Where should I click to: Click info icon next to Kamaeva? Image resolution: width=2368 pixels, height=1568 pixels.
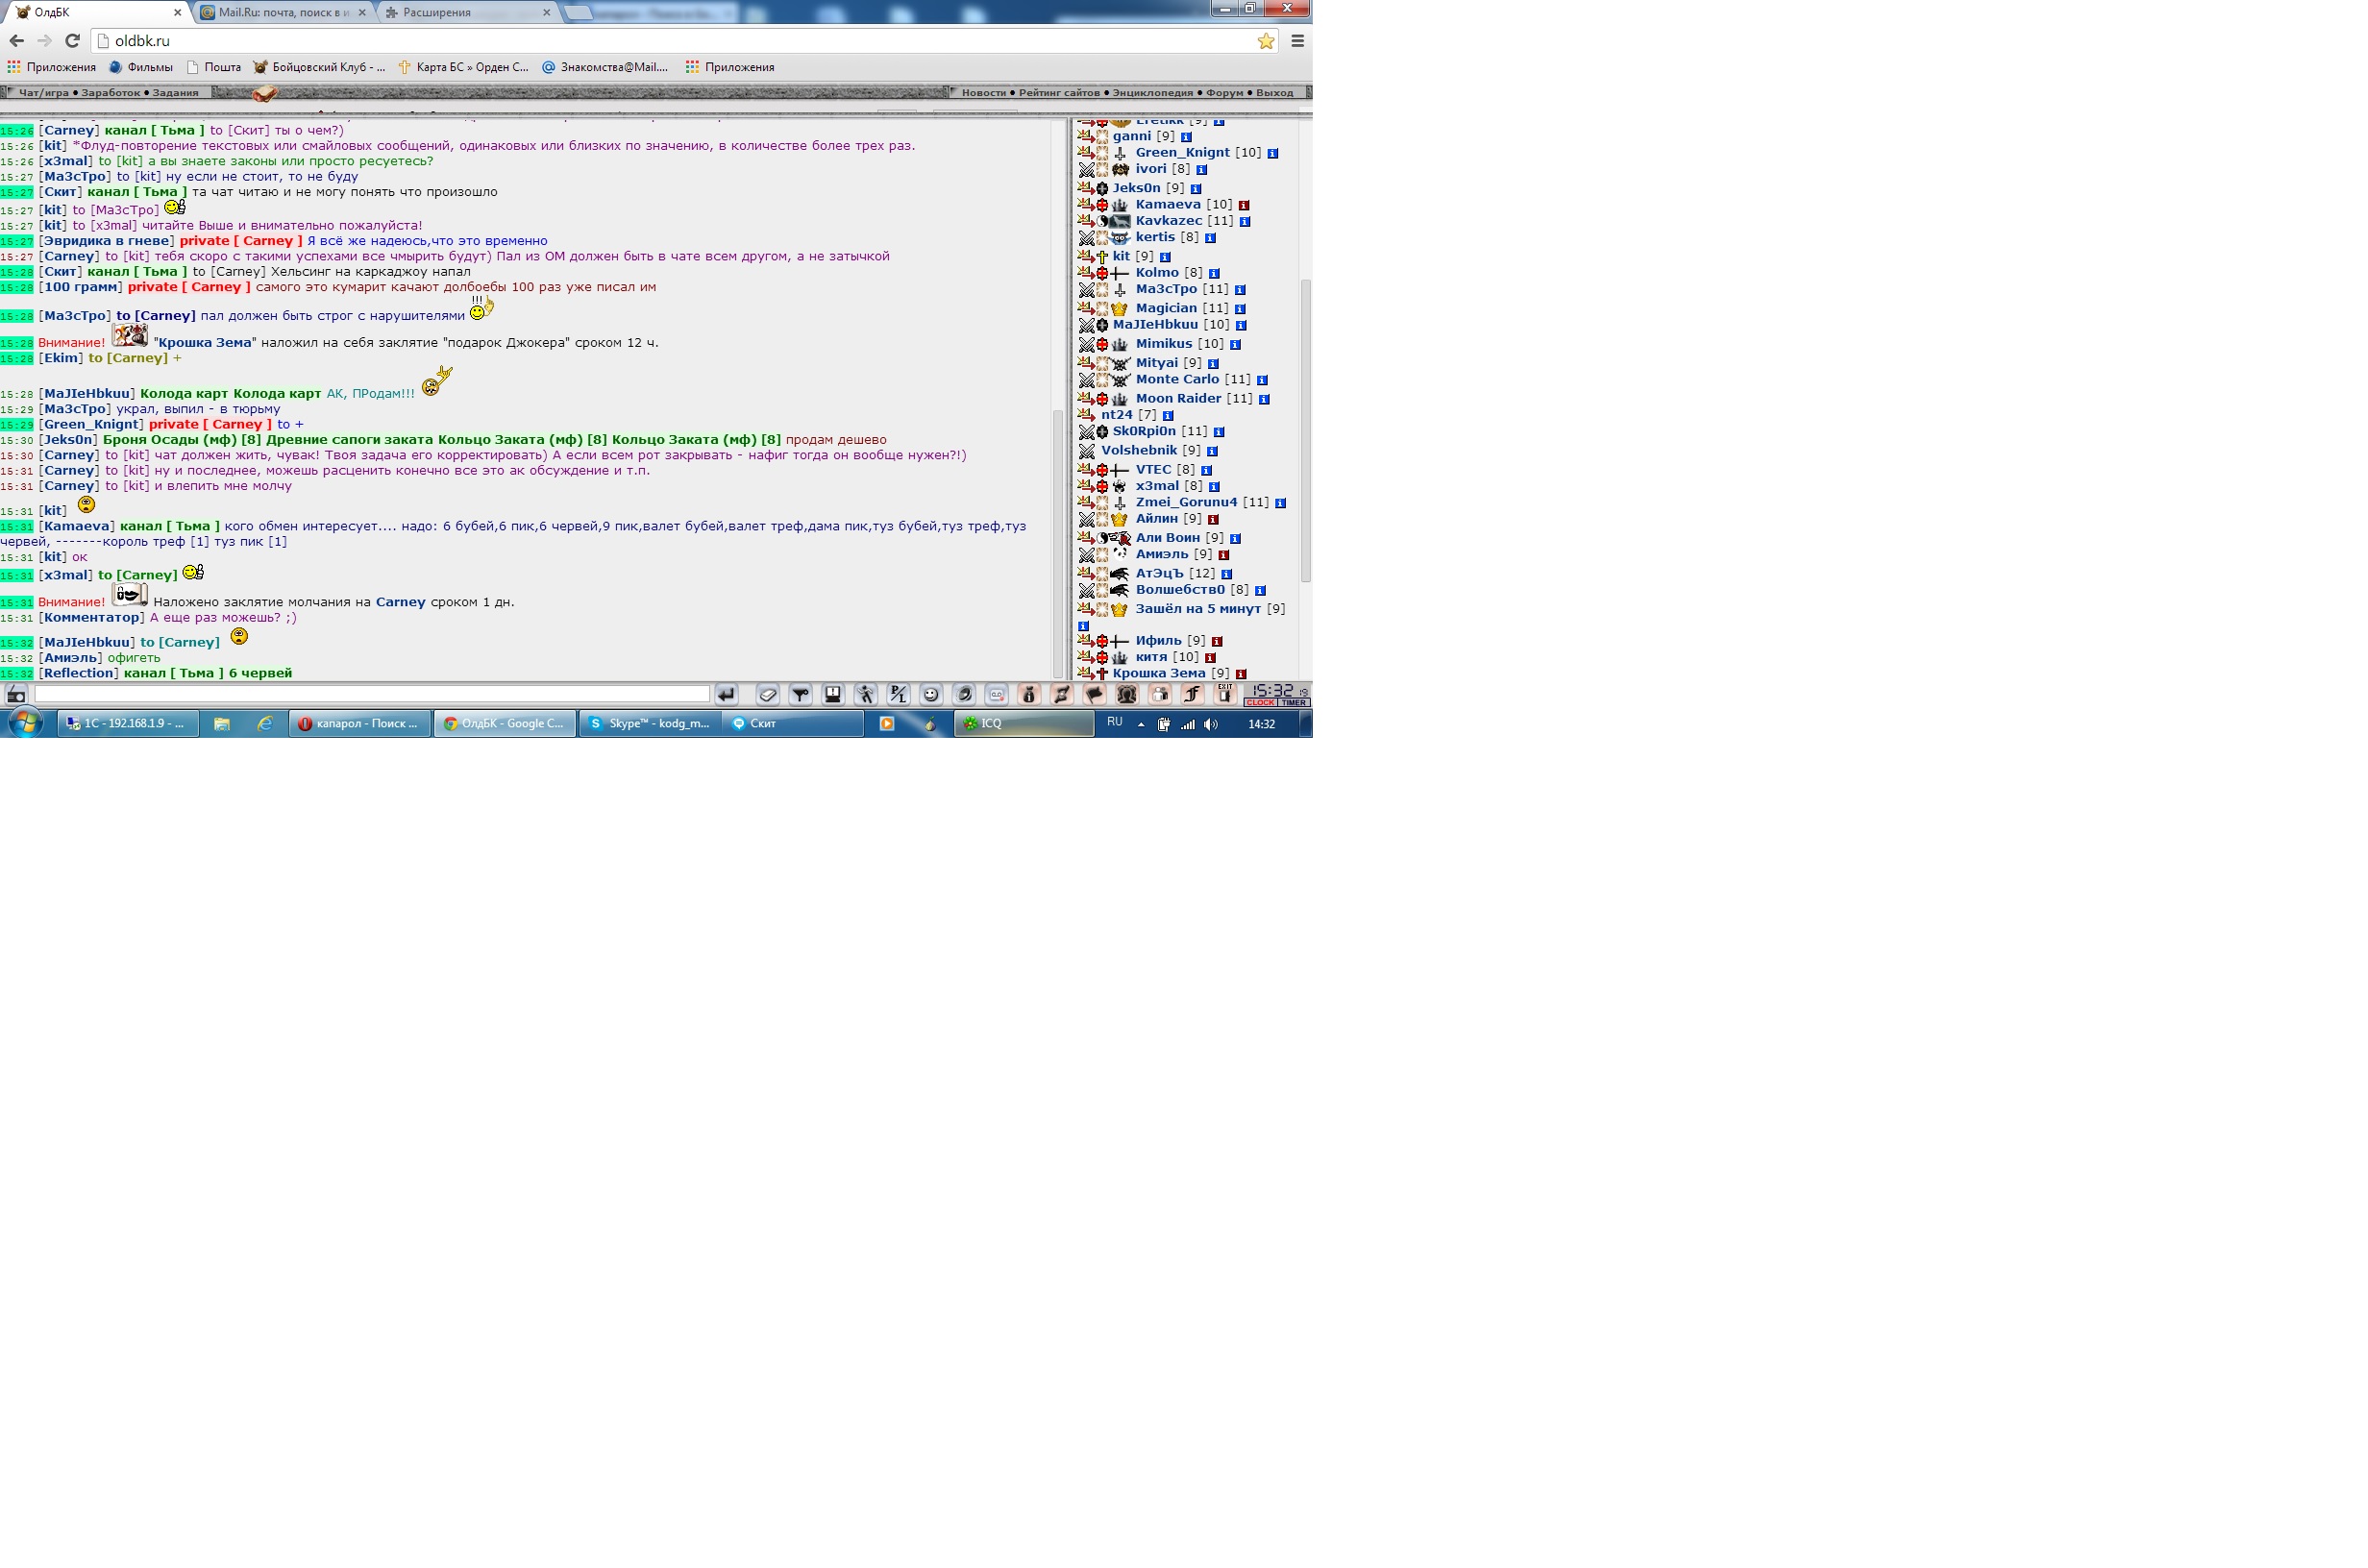(x=1244, y=205)
